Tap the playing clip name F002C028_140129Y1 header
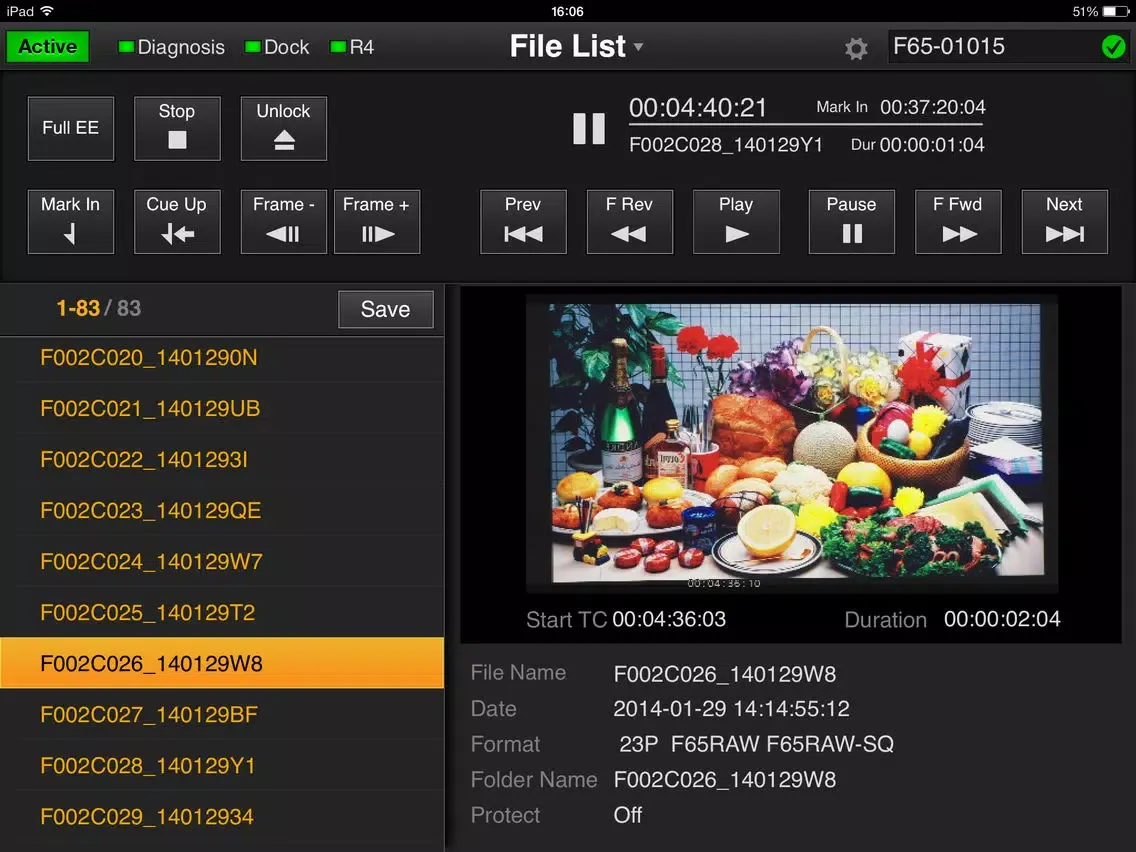 pos(726,145)
